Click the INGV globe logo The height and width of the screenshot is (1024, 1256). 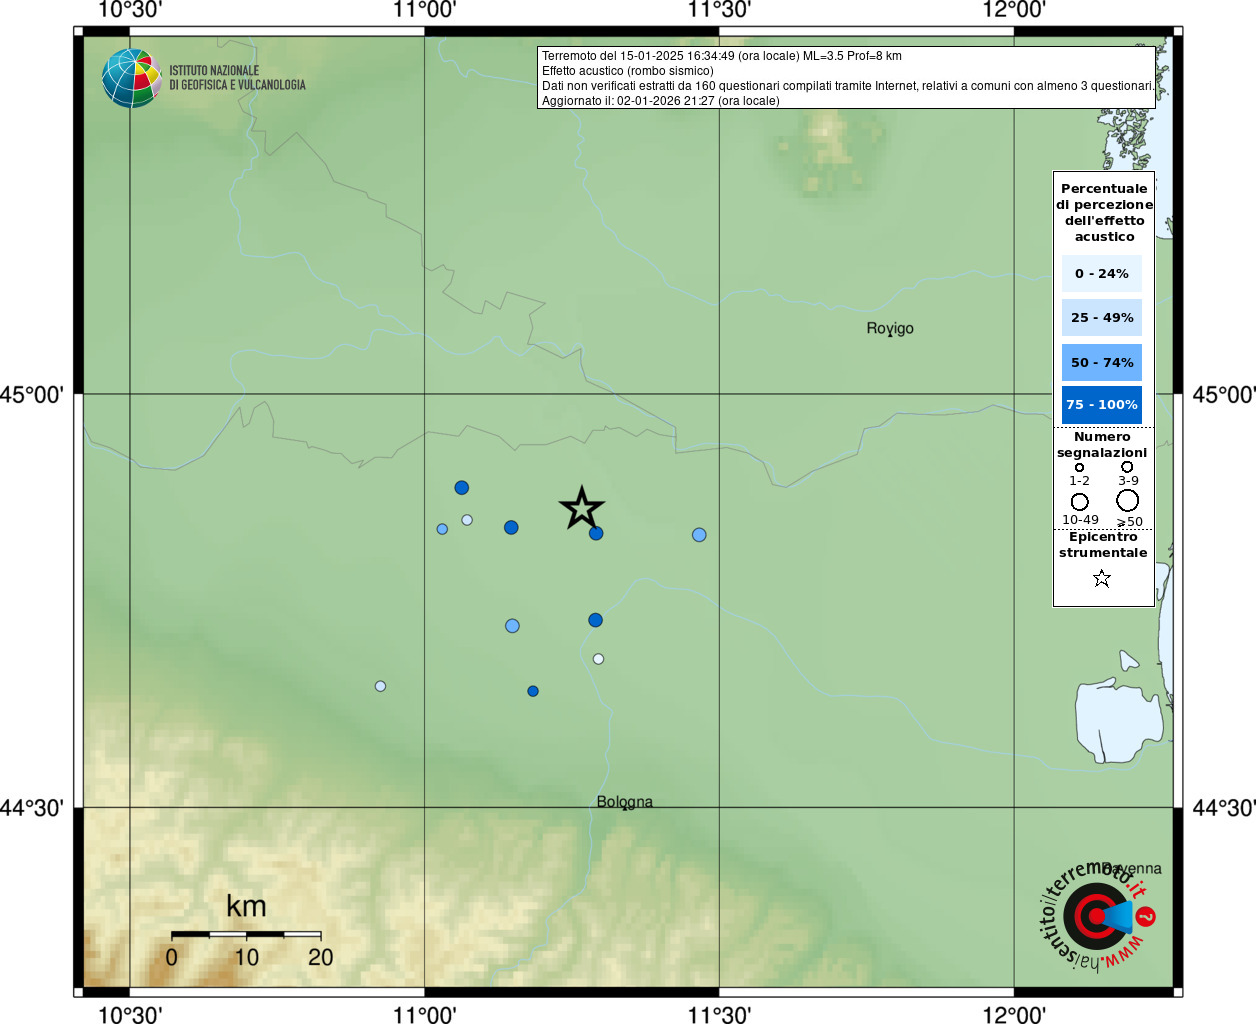pos(132,78)
